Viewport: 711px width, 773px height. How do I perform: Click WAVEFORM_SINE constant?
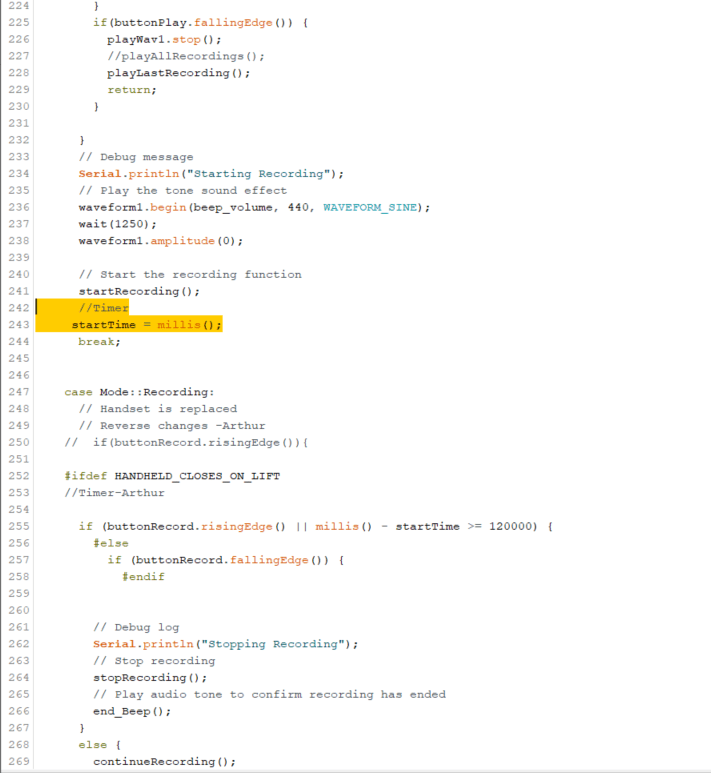coord(370,207)
